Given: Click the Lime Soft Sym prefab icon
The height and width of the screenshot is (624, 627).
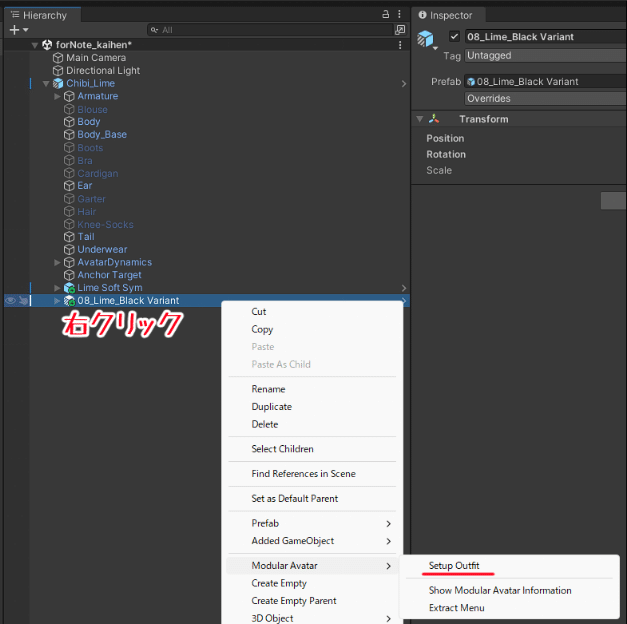Looking at the screenshot, I should coord(69,288).
